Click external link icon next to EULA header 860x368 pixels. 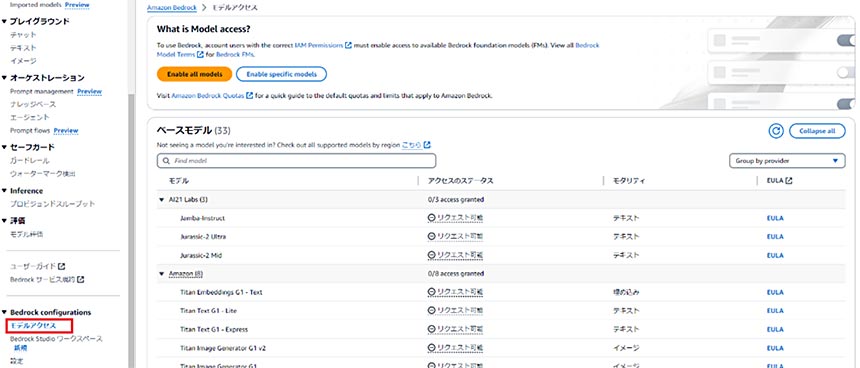[789, 180]
